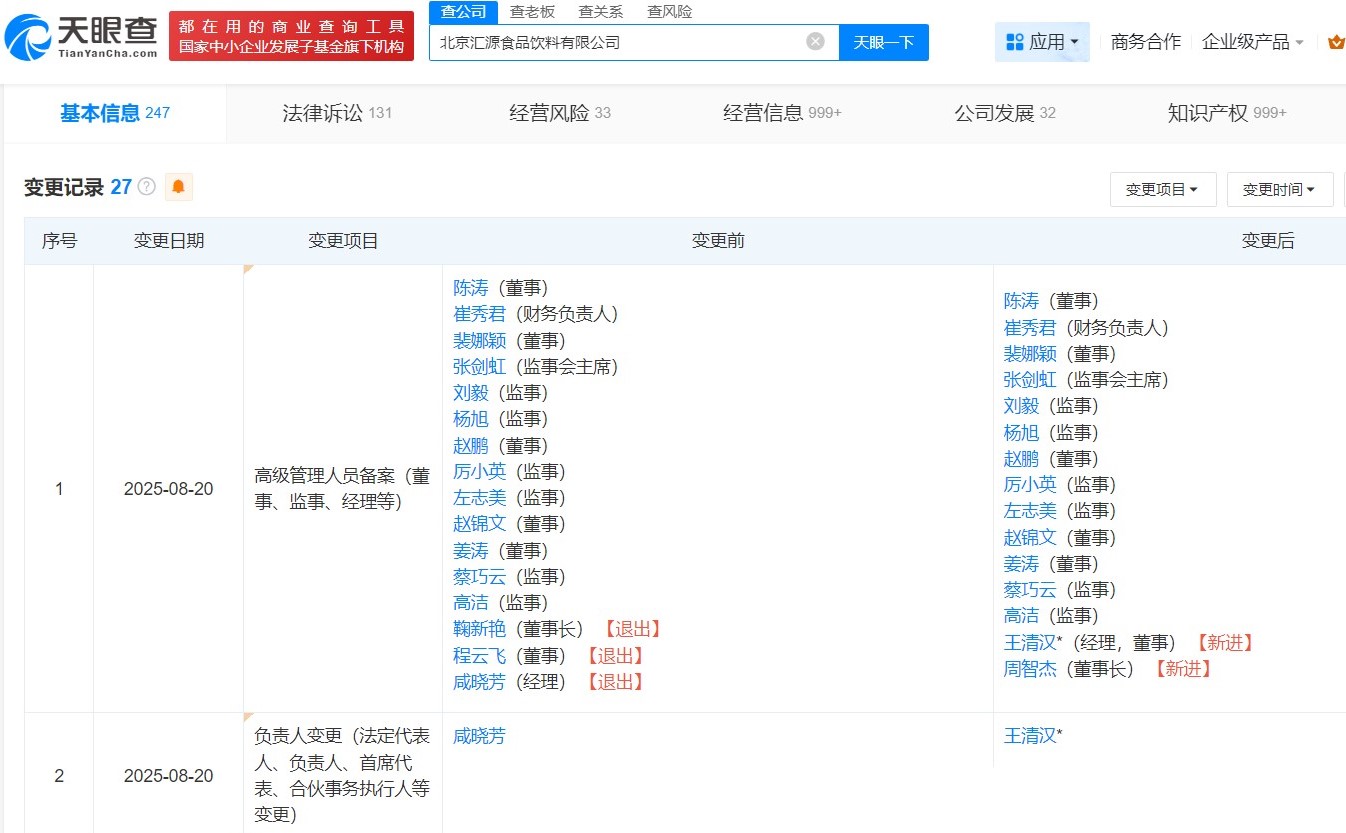Open 陈涛 in the 变更后 column
Viewport: 1346px width, 833px height.
point(1021,301)
